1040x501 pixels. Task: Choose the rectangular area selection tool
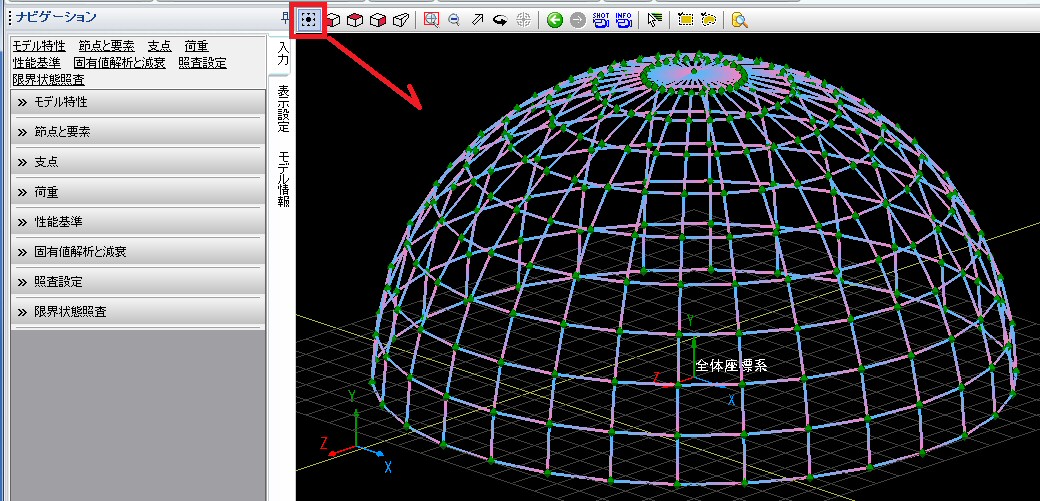coord(685,21)
